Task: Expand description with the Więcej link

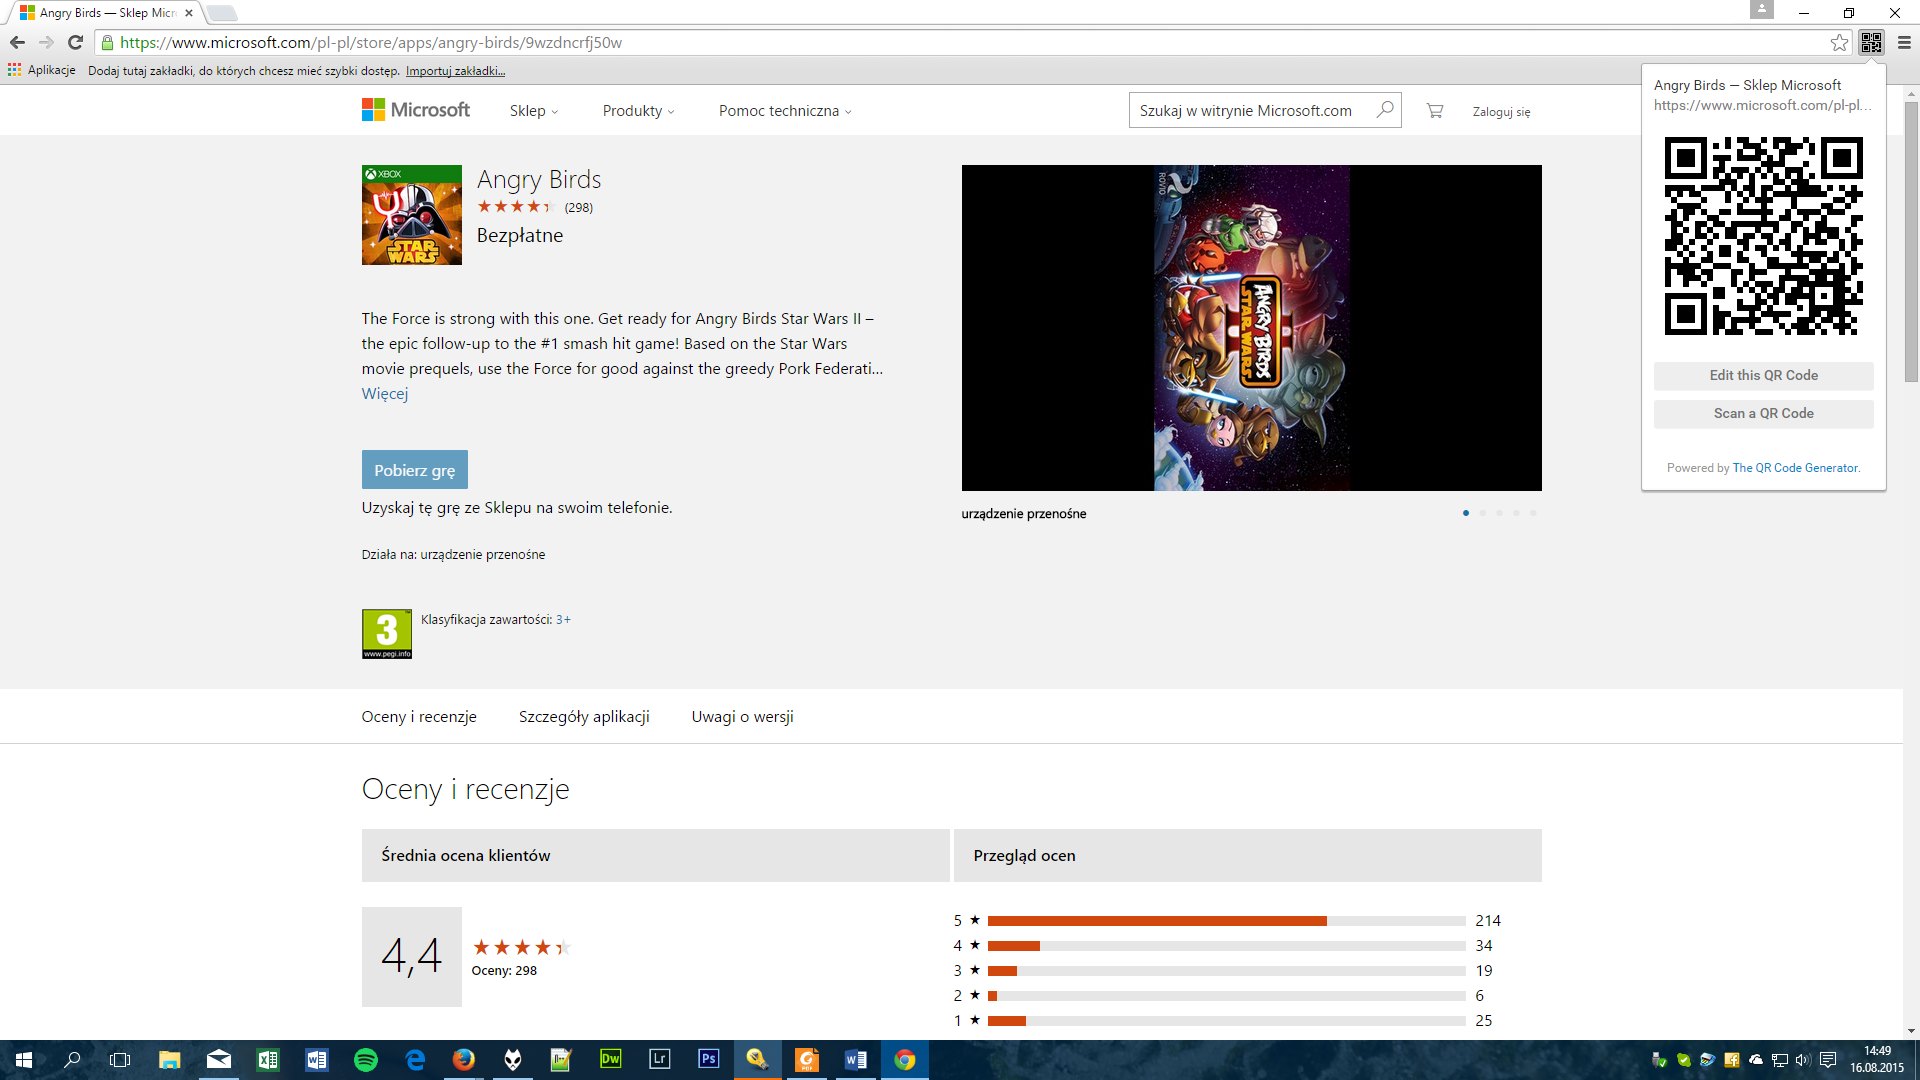Action: click(x=385, y=394)
